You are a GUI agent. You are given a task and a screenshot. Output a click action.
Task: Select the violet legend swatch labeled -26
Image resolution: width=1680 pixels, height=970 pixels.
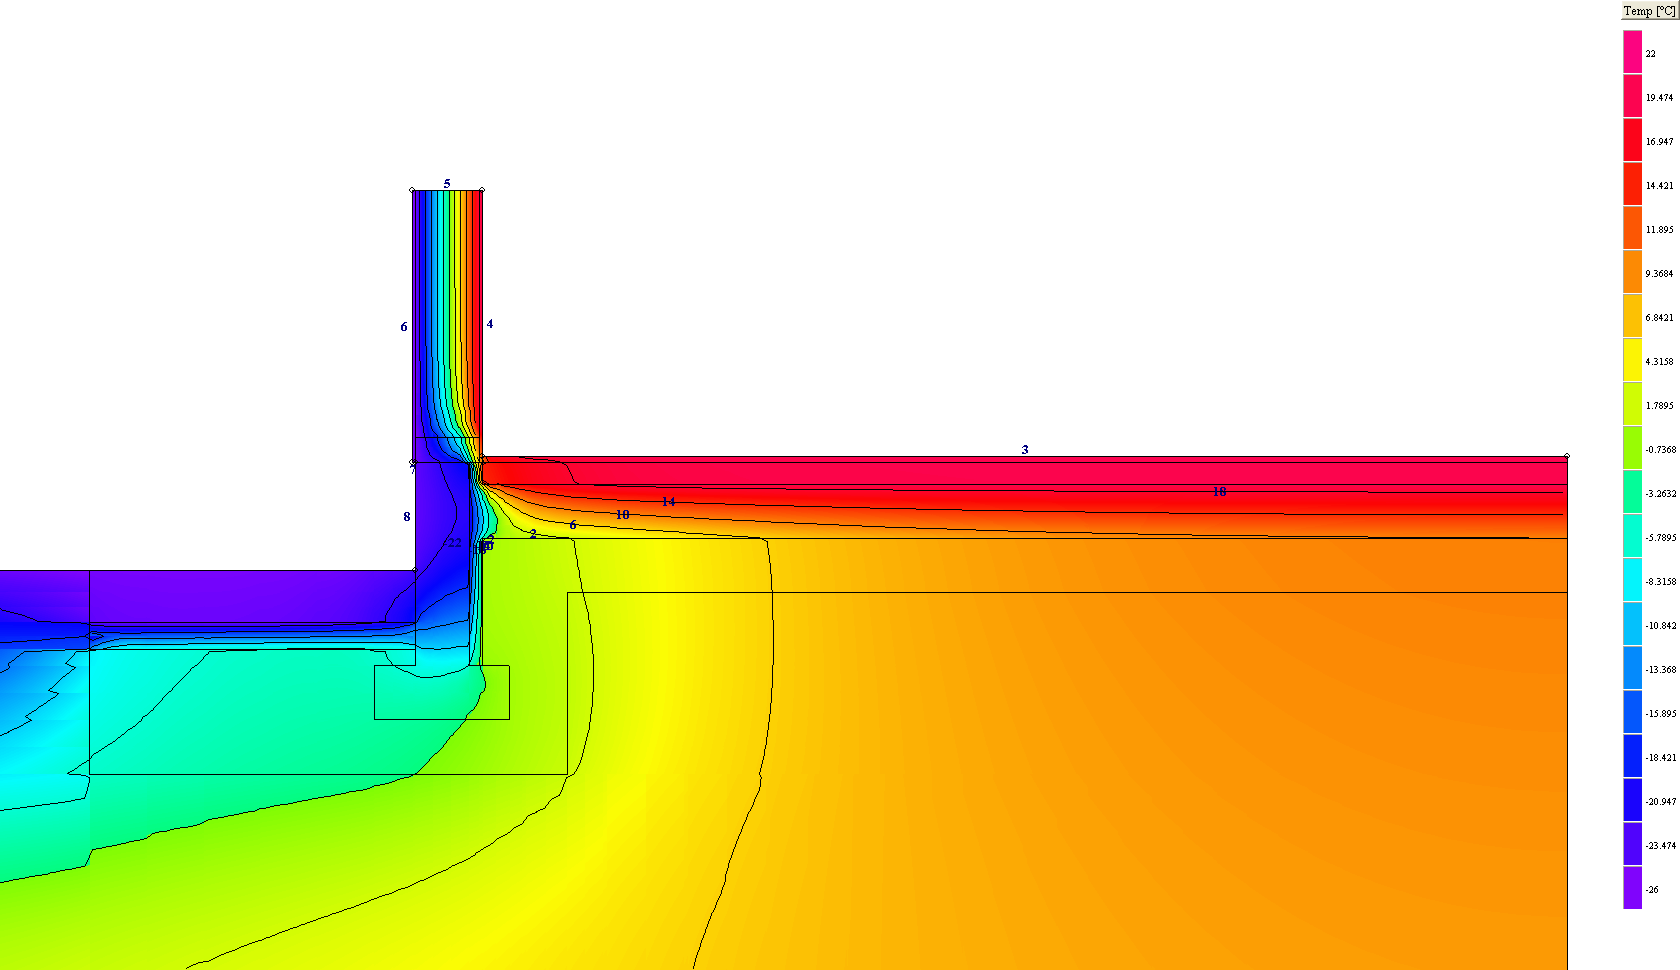click(1632, 888)
